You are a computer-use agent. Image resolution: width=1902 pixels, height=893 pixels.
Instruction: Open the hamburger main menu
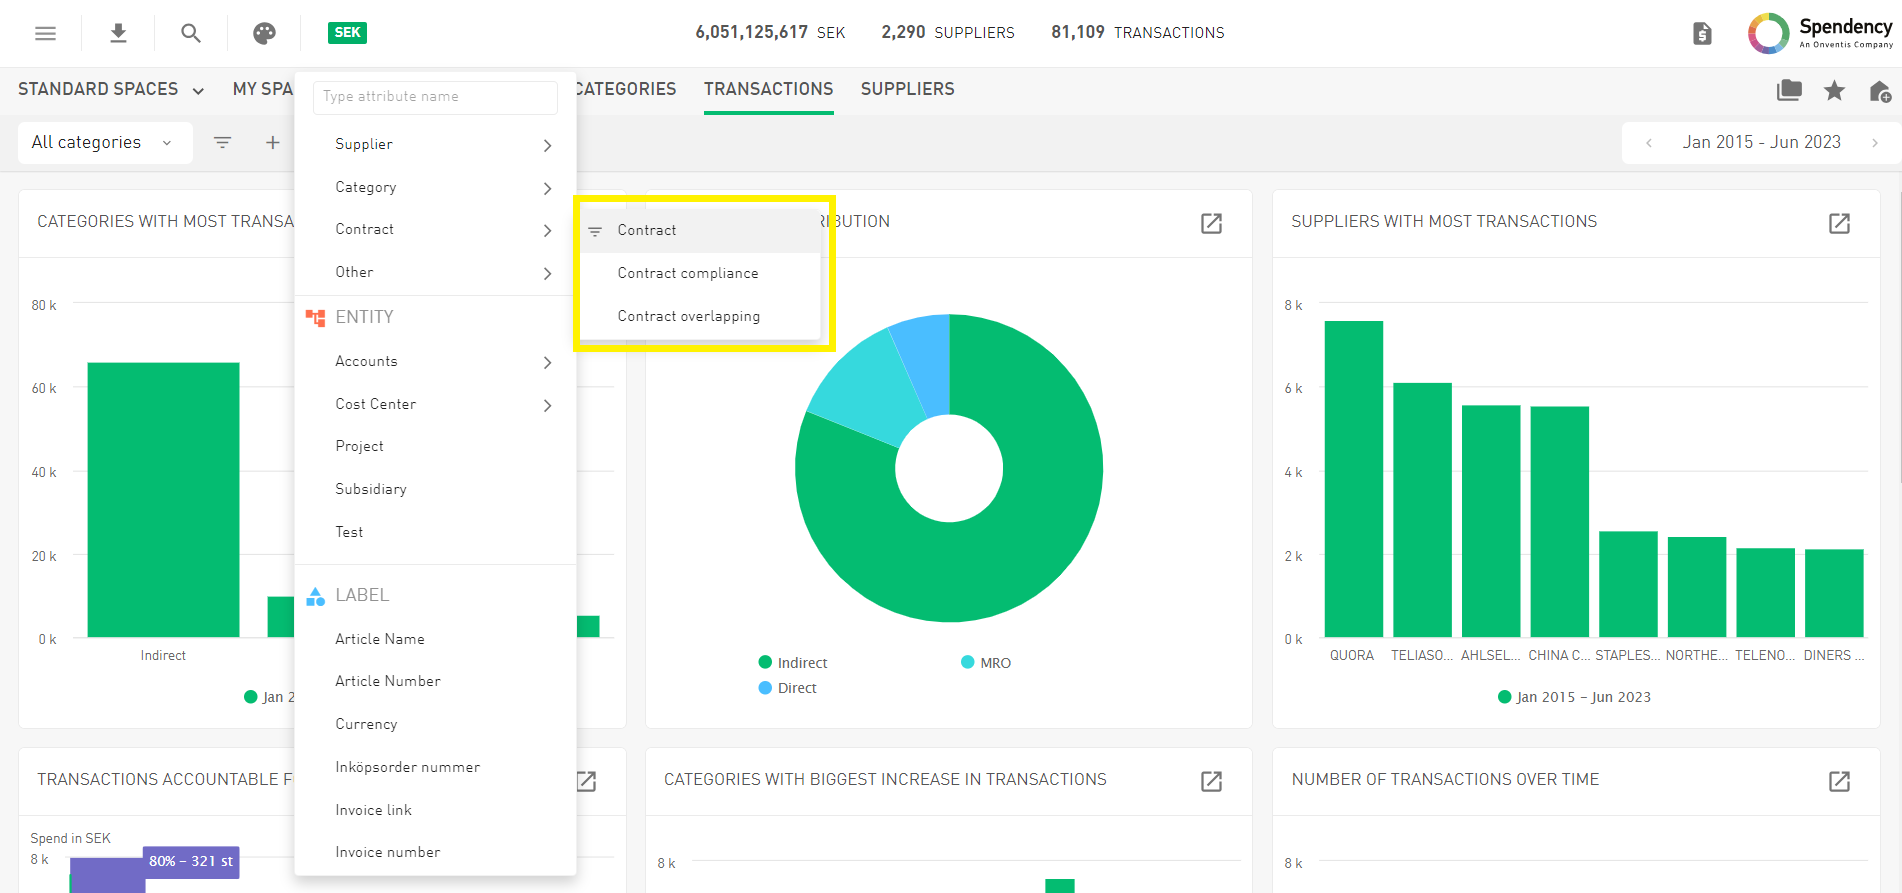(45, 33)
